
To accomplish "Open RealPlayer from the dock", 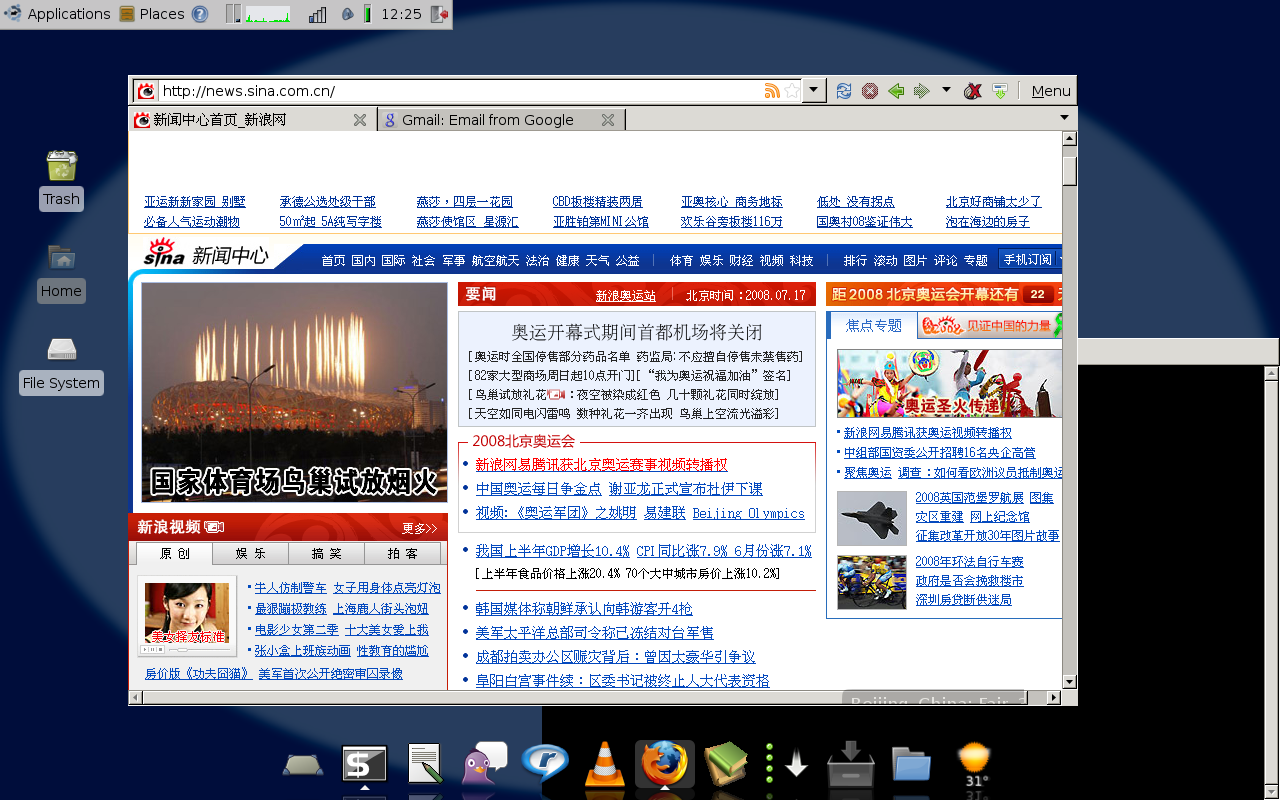I will pos(545,764).
